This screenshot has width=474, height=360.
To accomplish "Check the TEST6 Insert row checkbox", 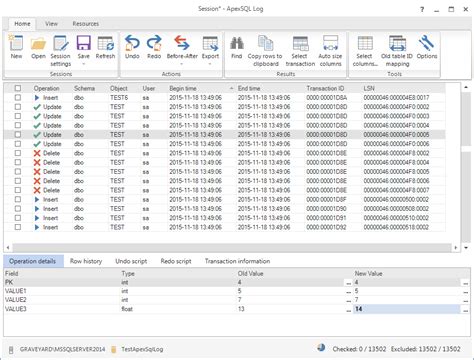I will [18, 98].
